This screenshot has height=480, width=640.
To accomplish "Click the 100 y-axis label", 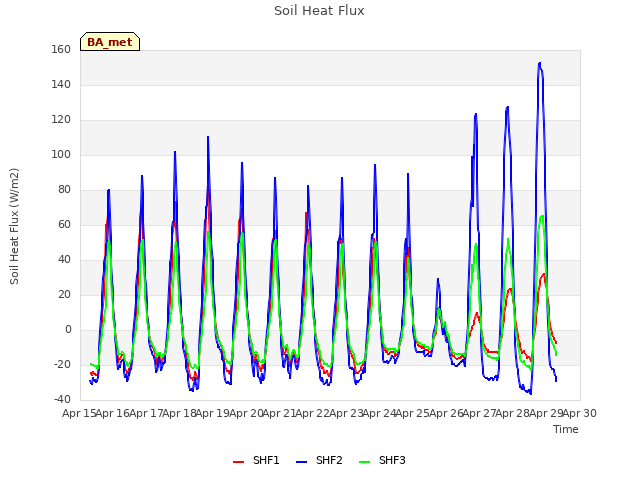I will coord(61,155).
